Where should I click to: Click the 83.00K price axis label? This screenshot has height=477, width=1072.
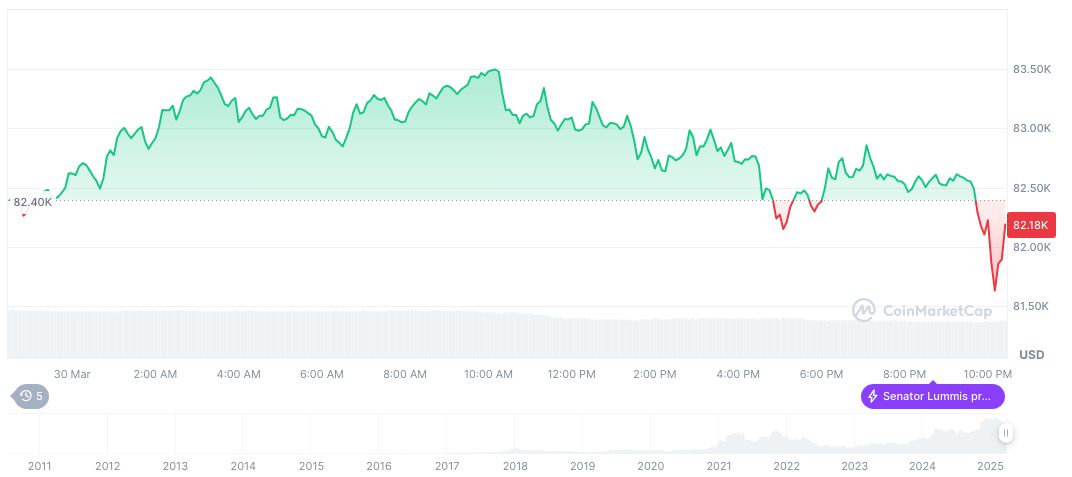tap(1032, 129)
